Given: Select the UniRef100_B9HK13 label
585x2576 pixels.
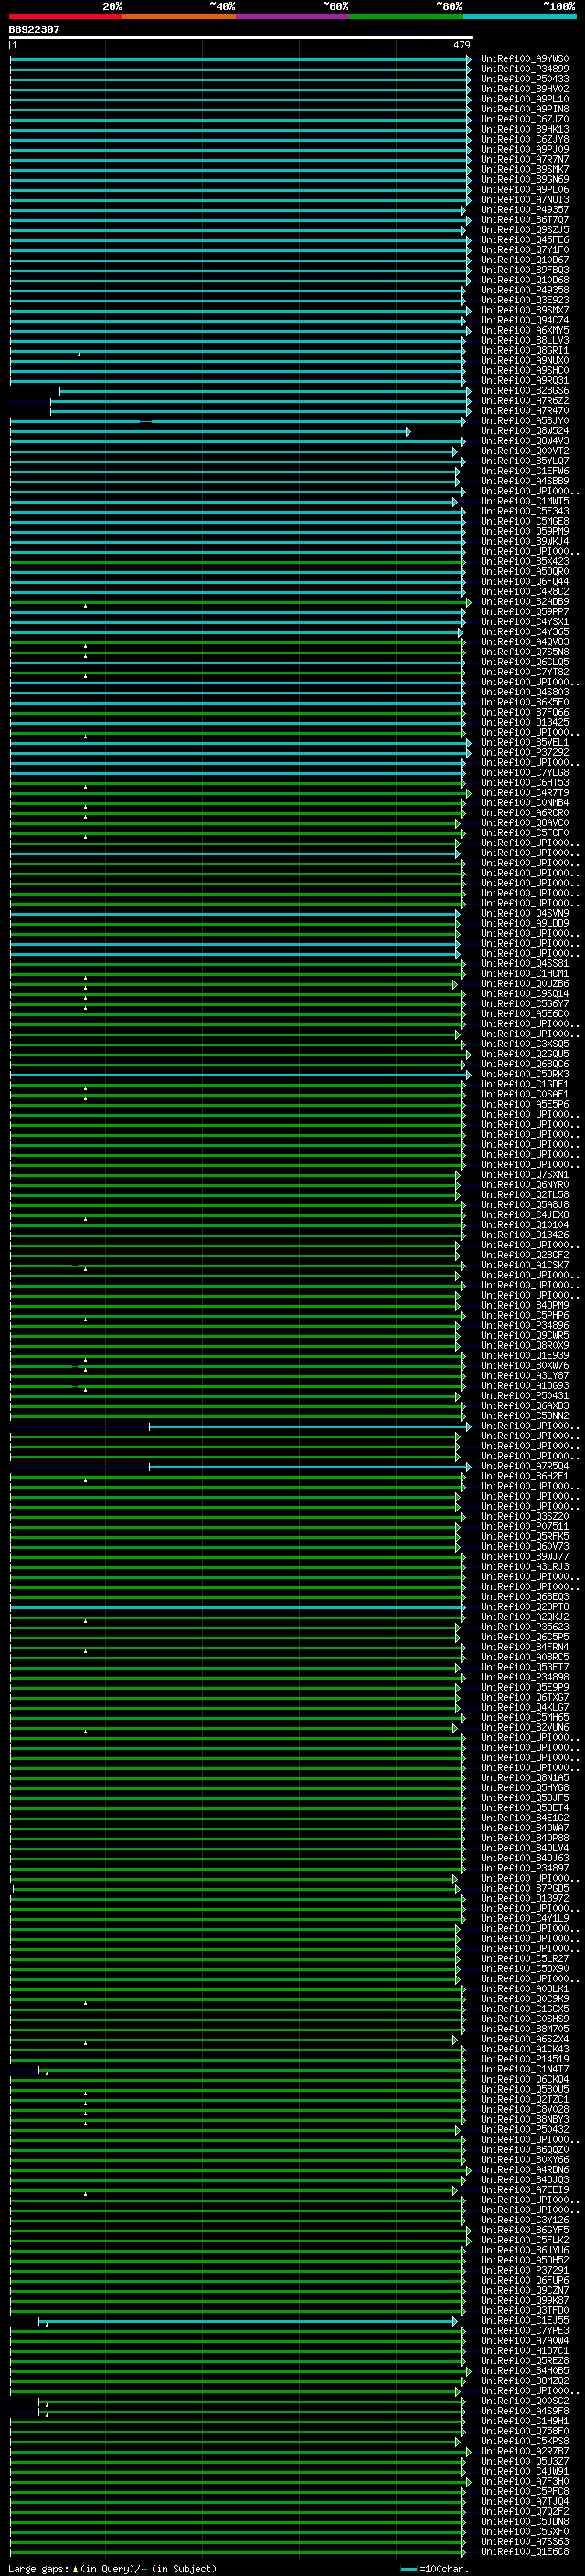Looking at the screenshot, I should tap(525, 129).
